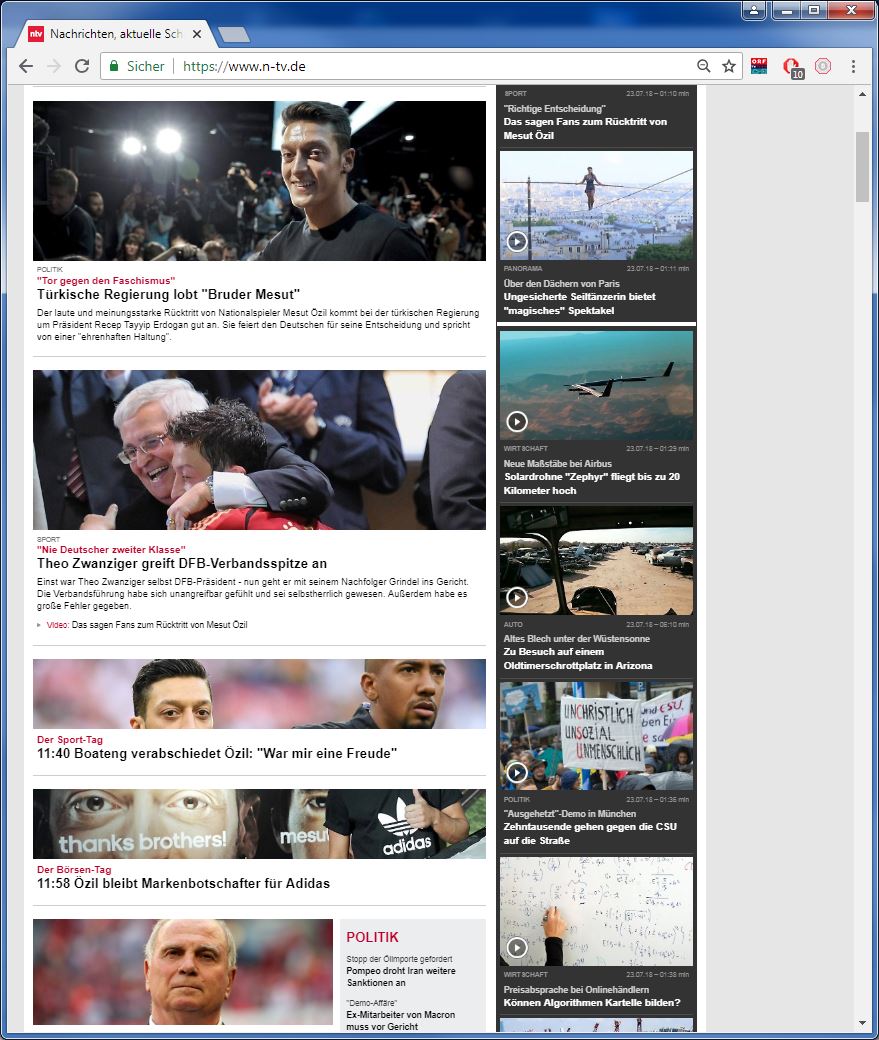
Task: Open Solardrohne Zephyr fliegt bis zu 20 Kilometer
Action: click(592, 484)
